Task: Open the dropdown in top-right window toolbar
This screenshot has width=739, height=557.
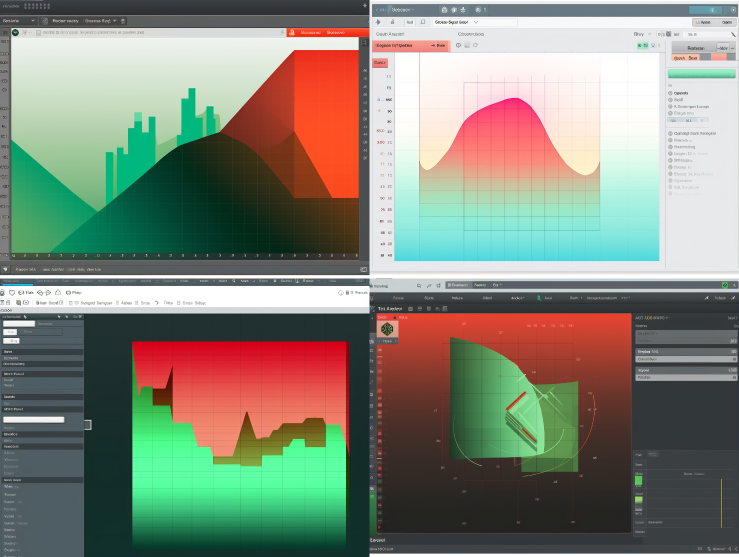Action: click(475, 21)
